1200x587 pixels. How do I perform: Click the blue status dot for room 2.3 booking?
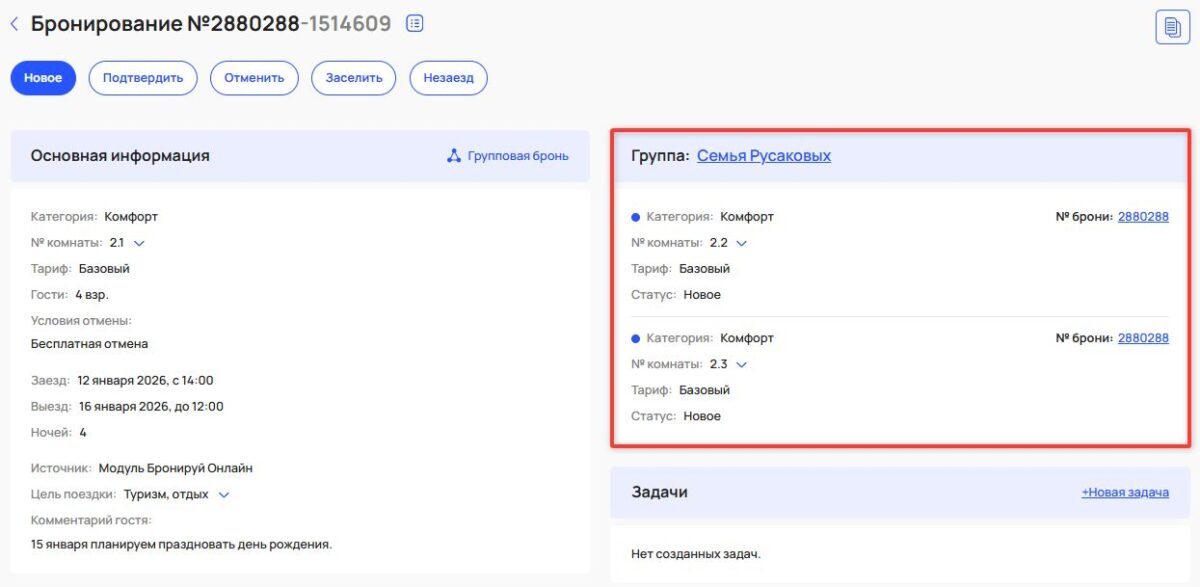point(637,337)
